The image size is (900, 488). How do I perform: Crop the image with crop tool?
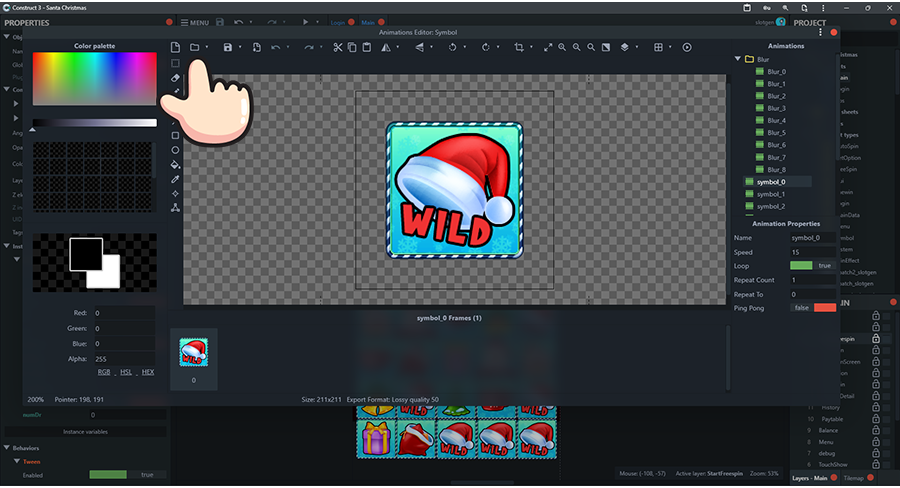tap(519, 47)
